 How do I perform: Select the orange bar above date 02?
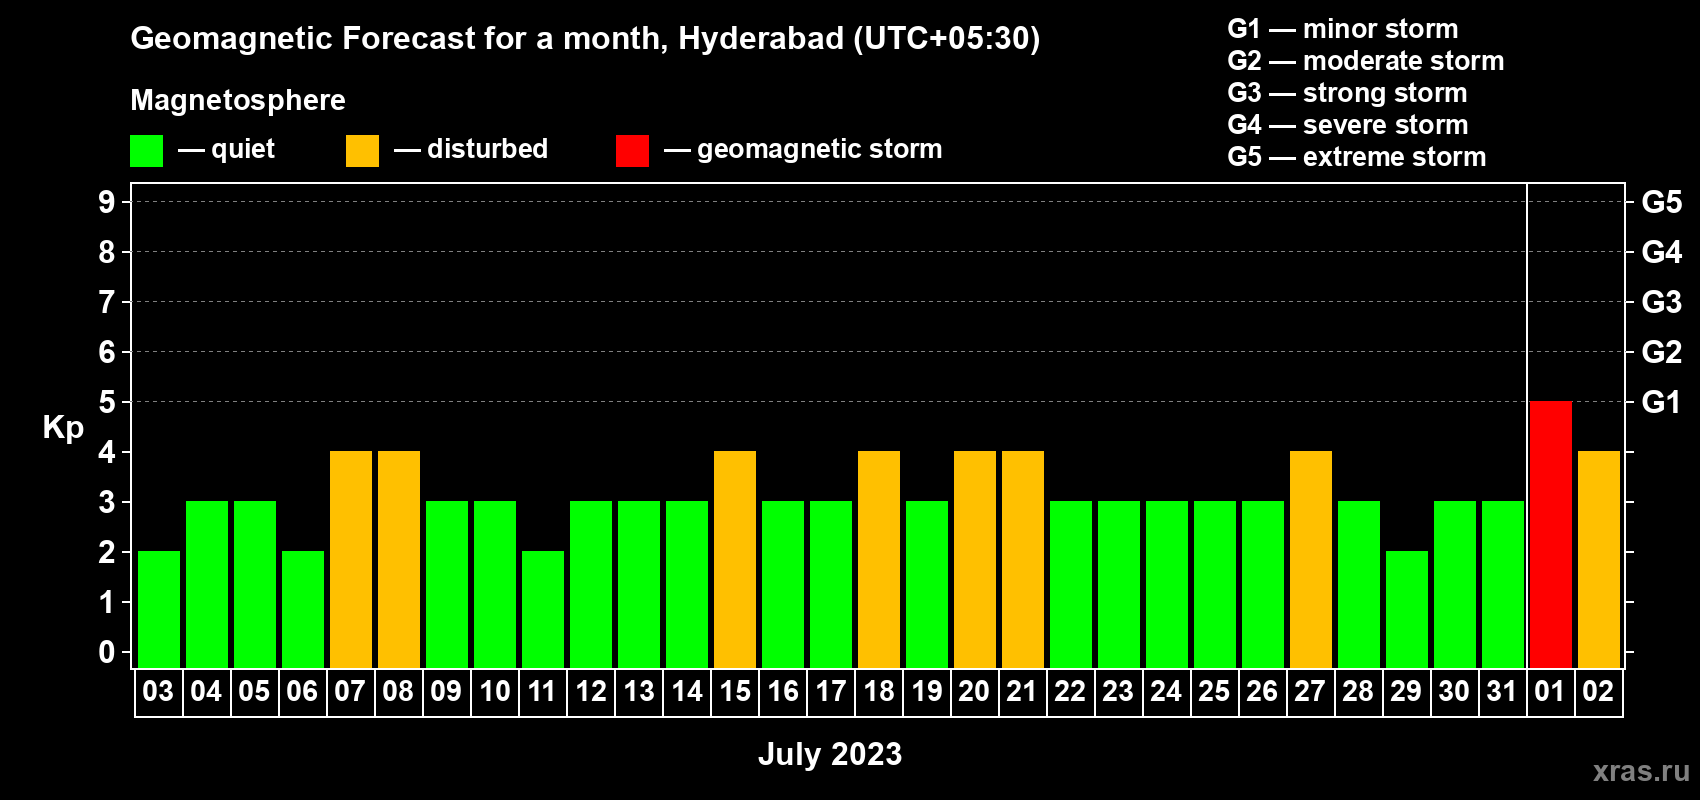(x=1598, y=559)
